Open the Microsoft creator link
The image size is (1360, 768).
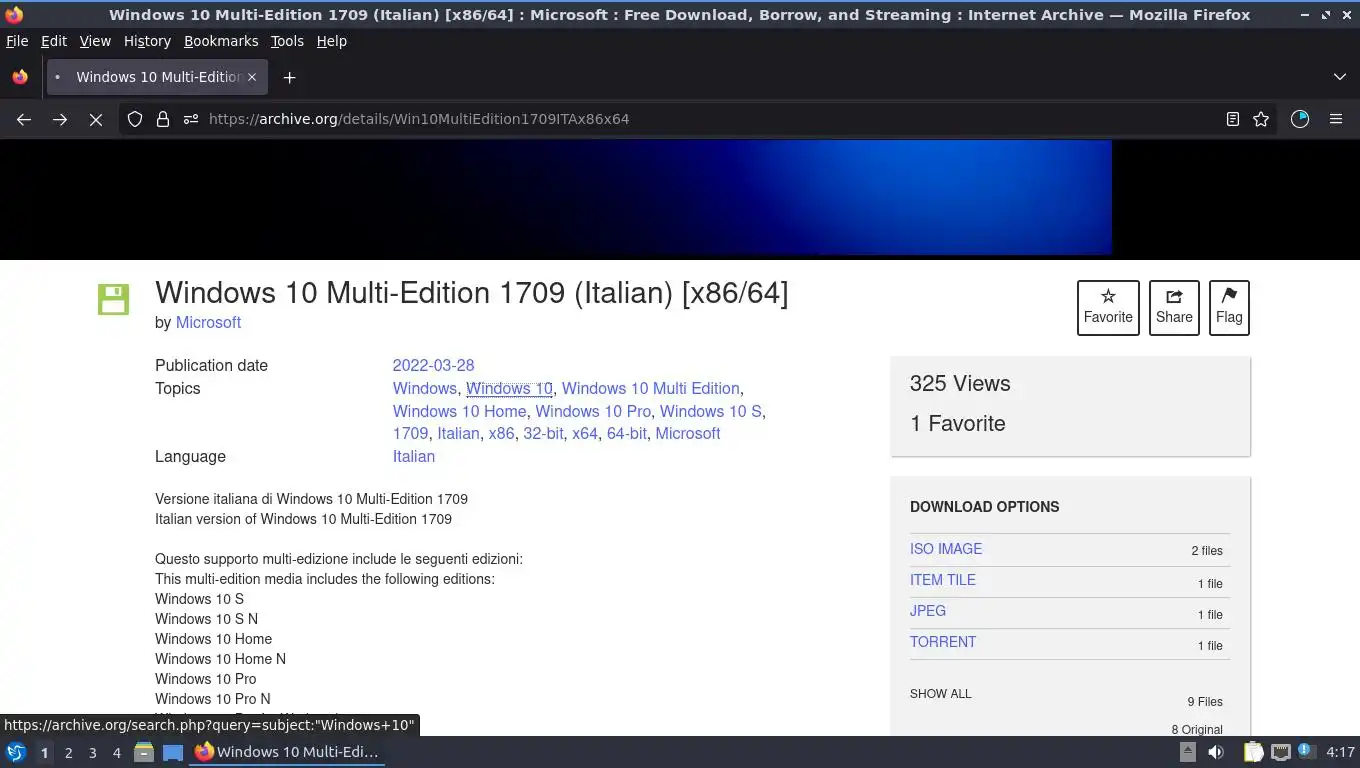pyautogui.click(x=208, y=322)
